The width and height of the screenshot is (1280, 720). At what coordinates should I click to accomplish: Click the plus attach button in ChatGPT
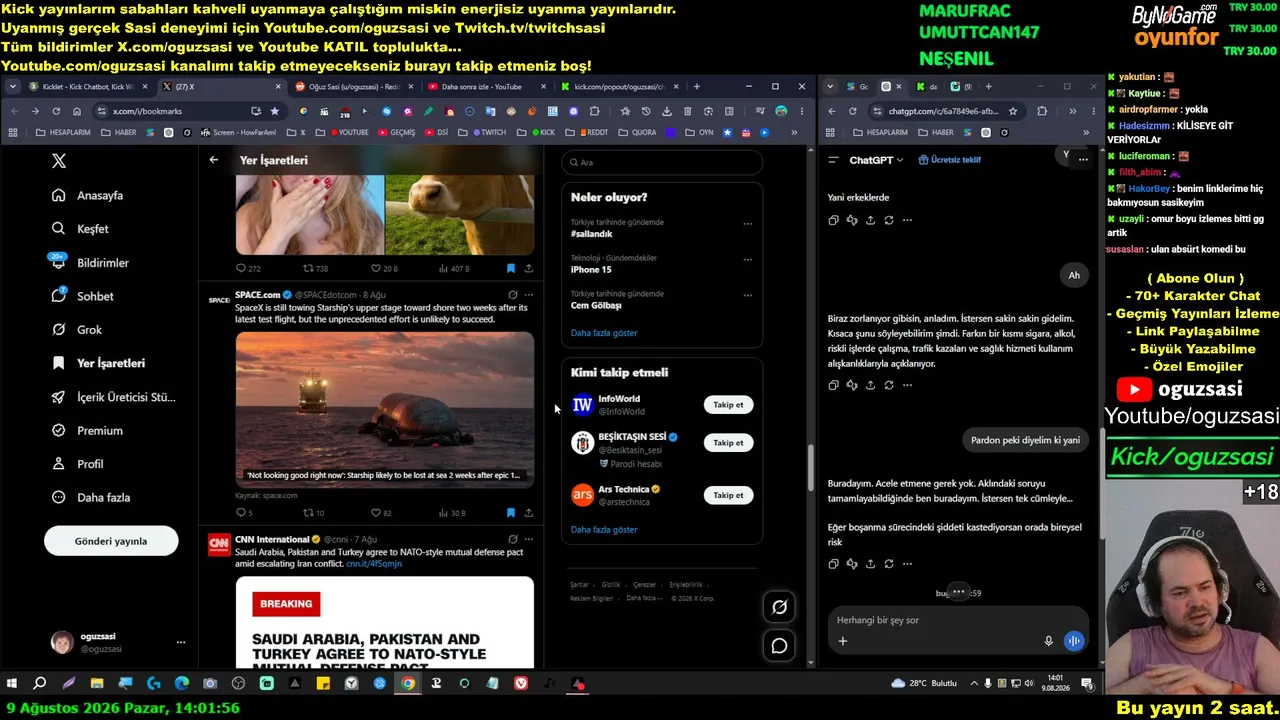tap(843, 641)
